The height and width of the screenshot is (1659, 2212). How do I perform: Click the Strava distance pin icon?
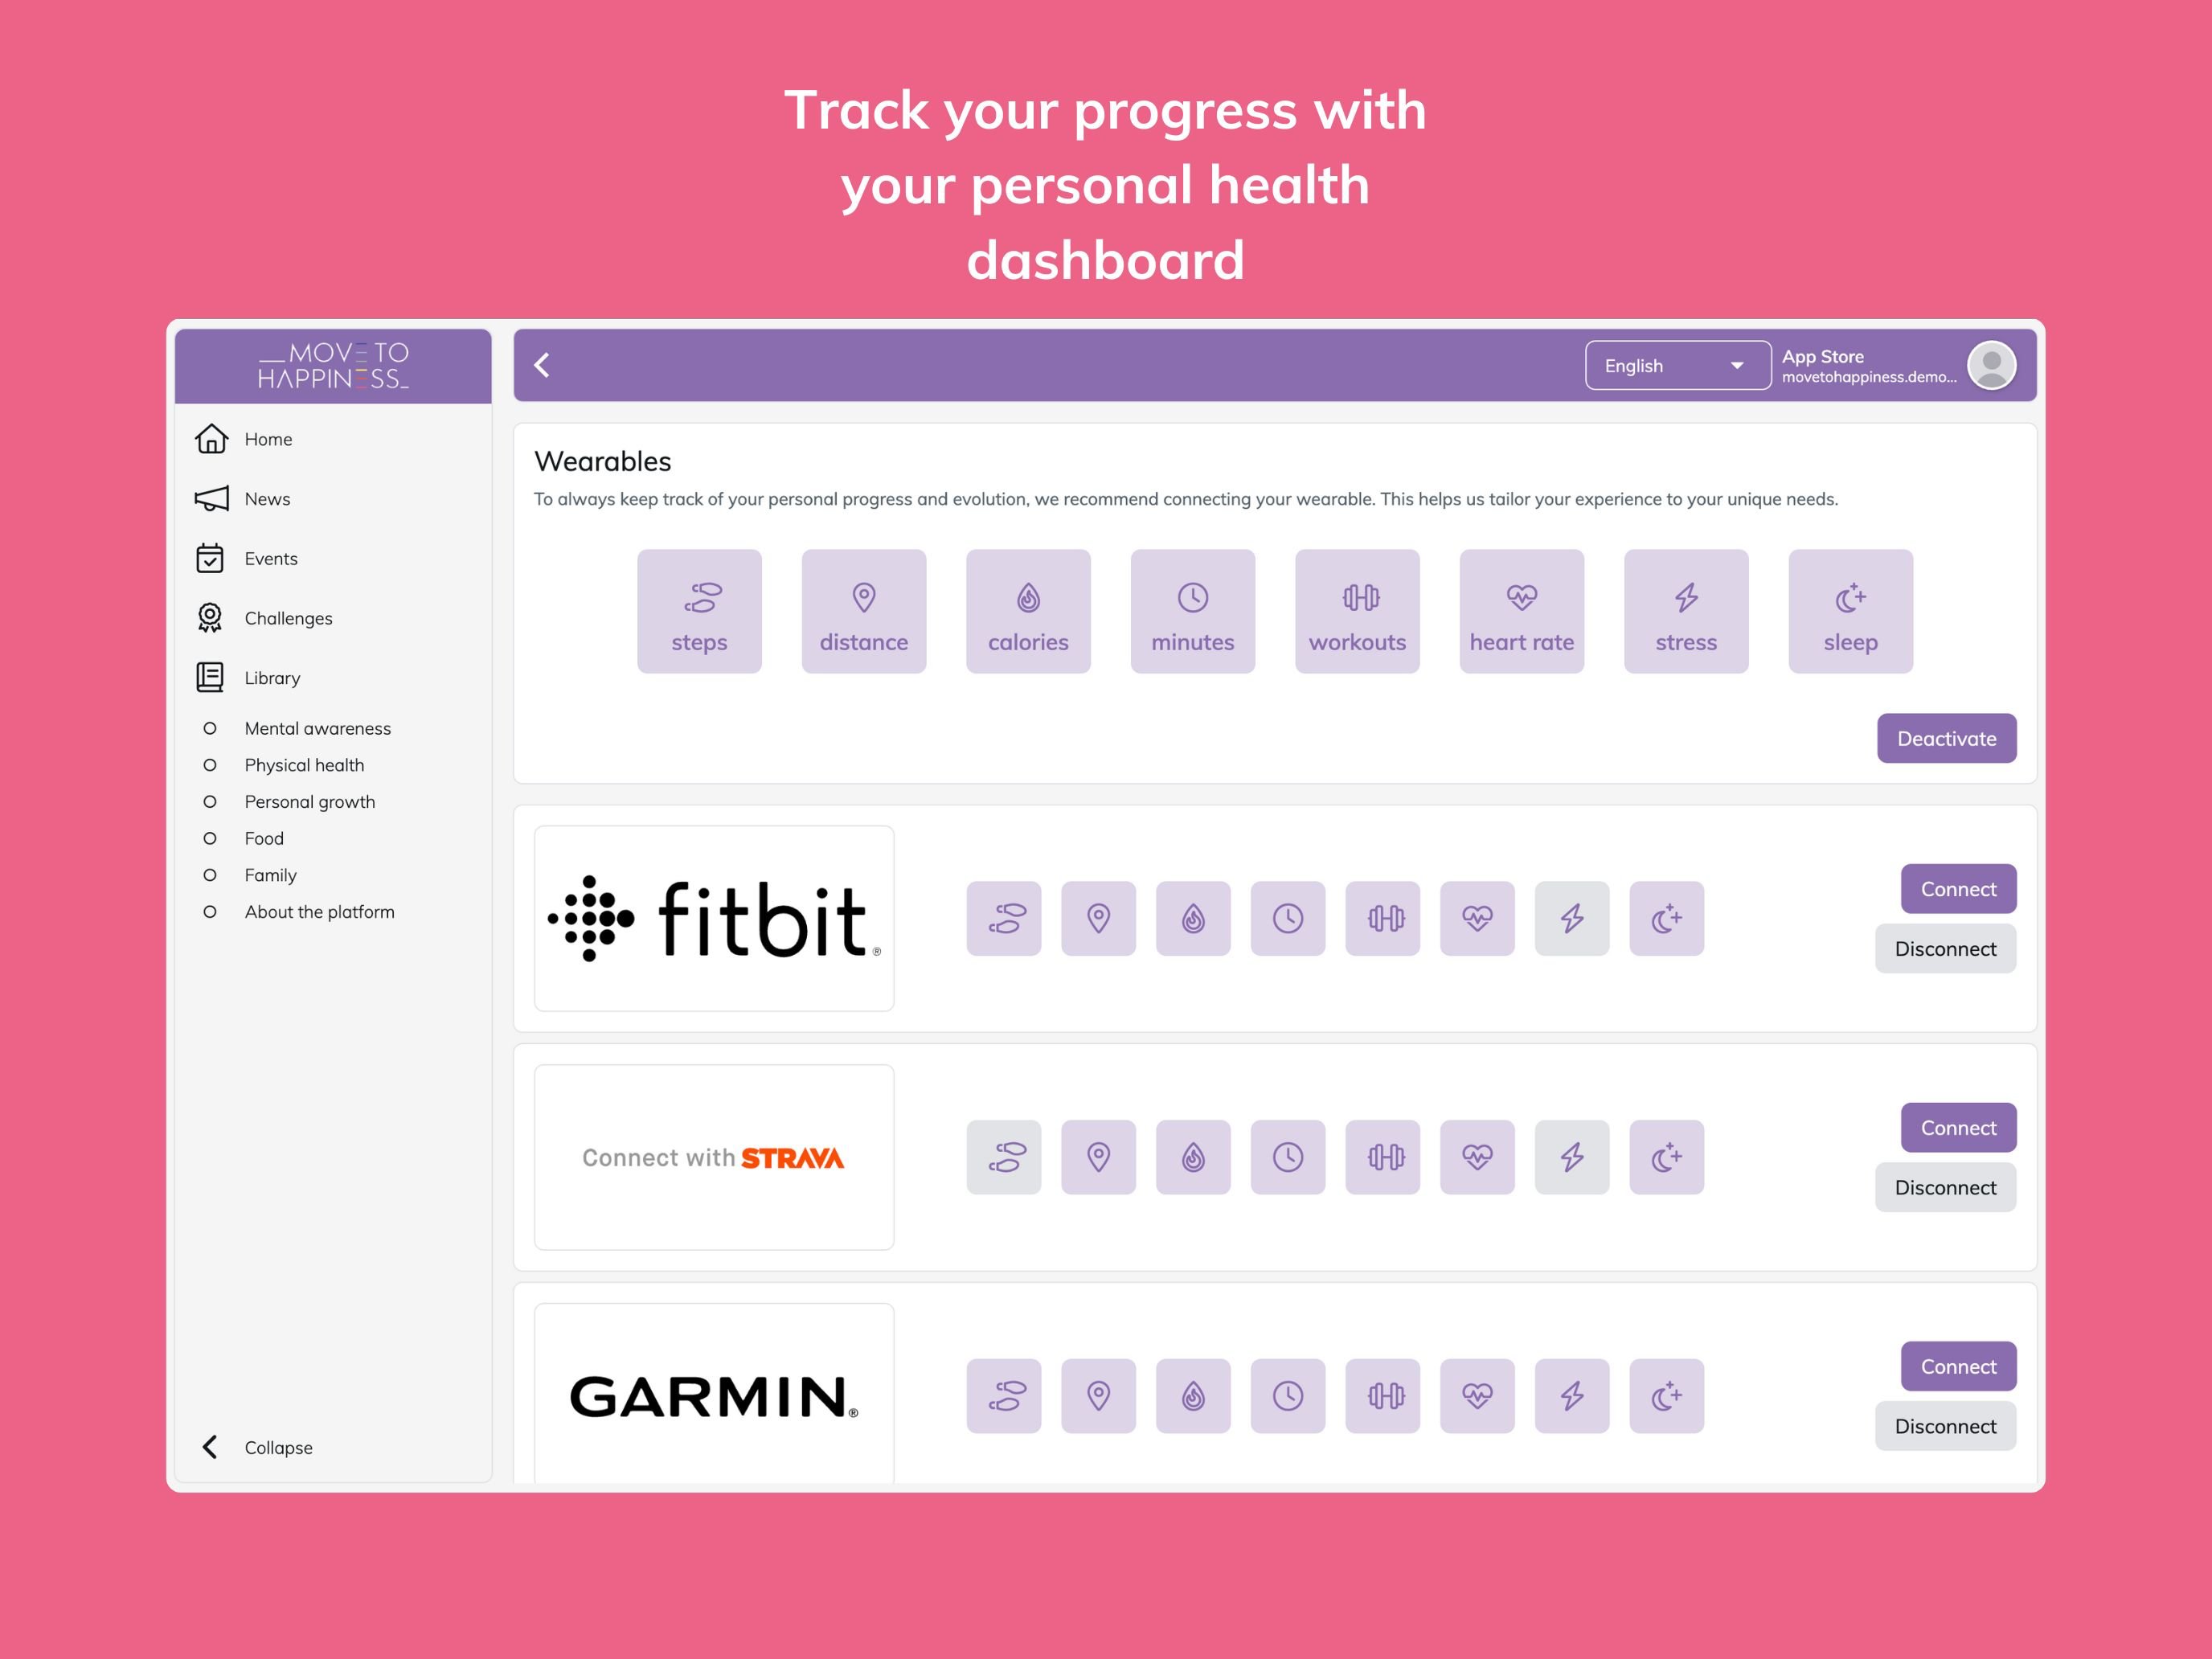(1099, 1157)
